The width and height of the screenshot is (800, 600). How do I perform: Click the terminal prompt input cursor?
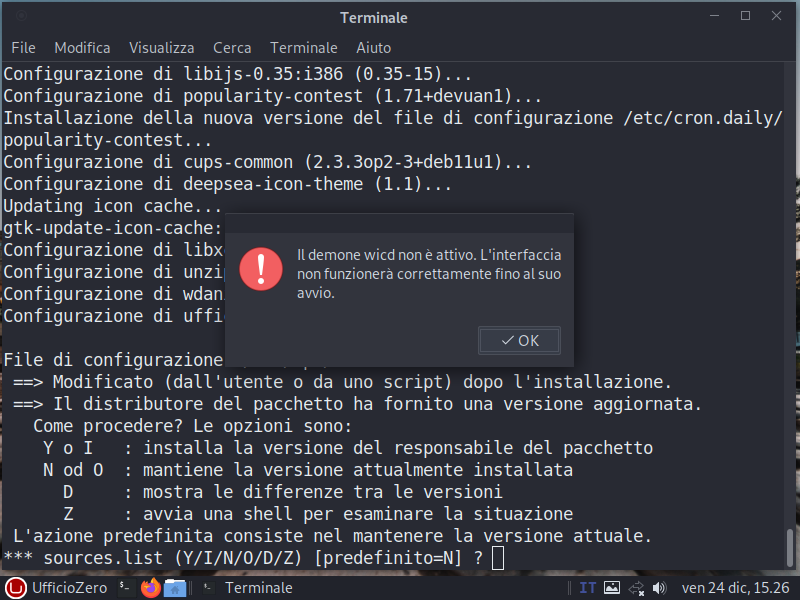click(498, 557)
